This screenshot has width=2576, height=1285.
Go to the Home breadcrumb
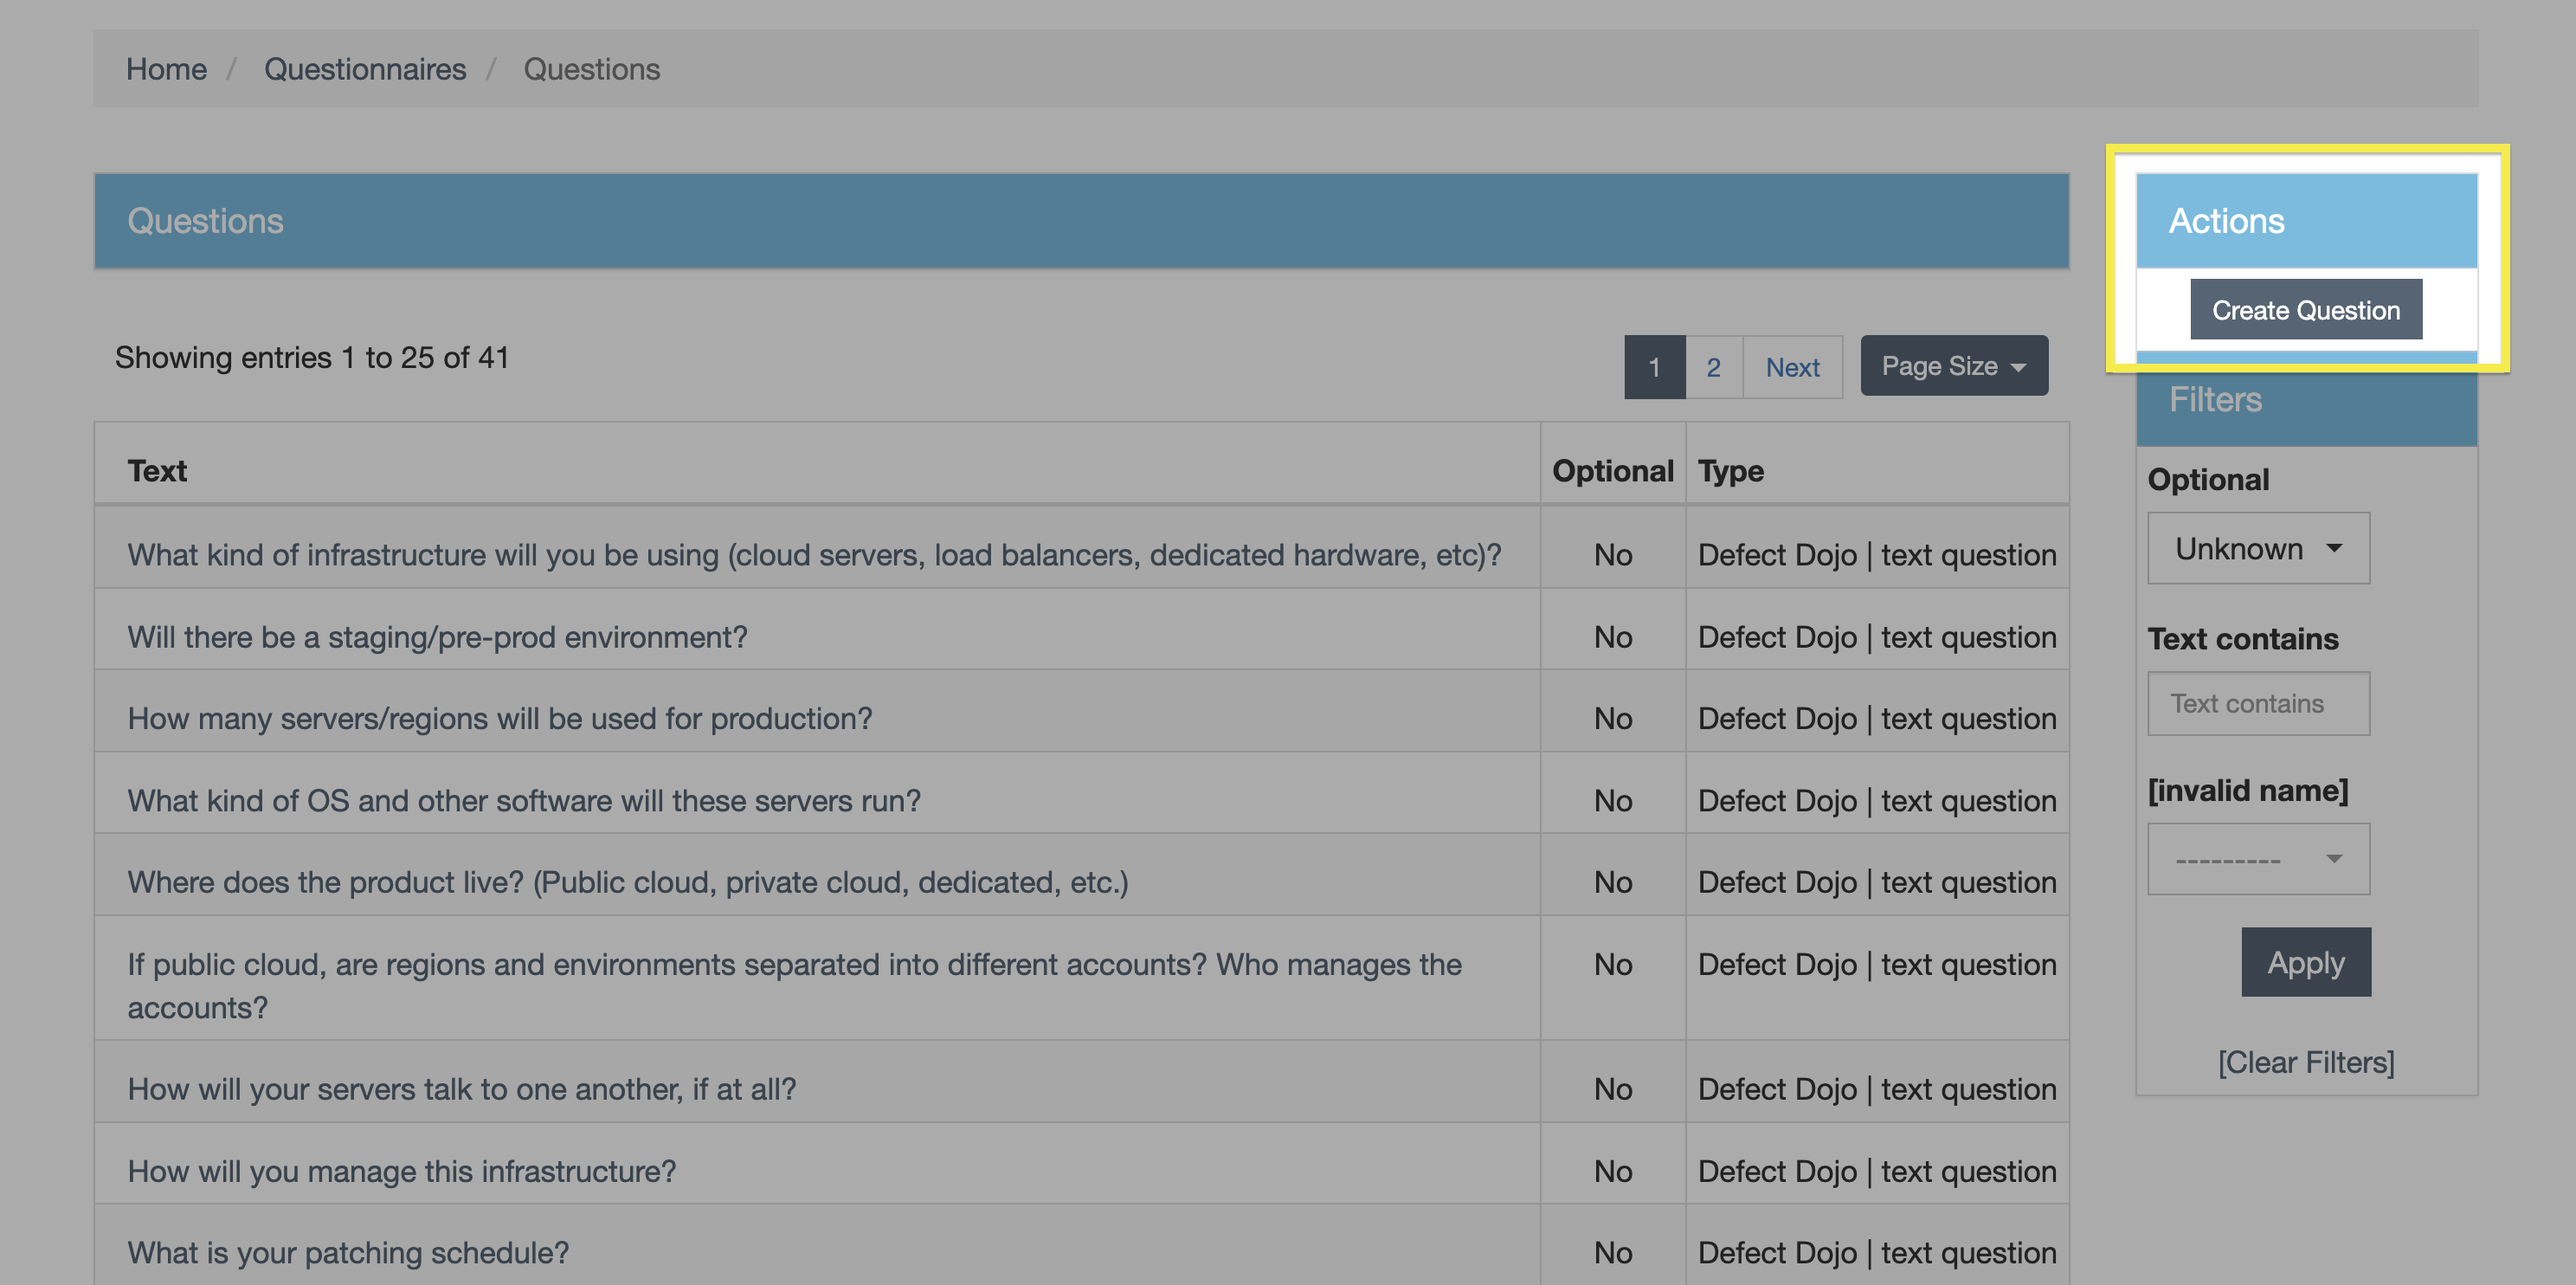(x=166, y=69)
